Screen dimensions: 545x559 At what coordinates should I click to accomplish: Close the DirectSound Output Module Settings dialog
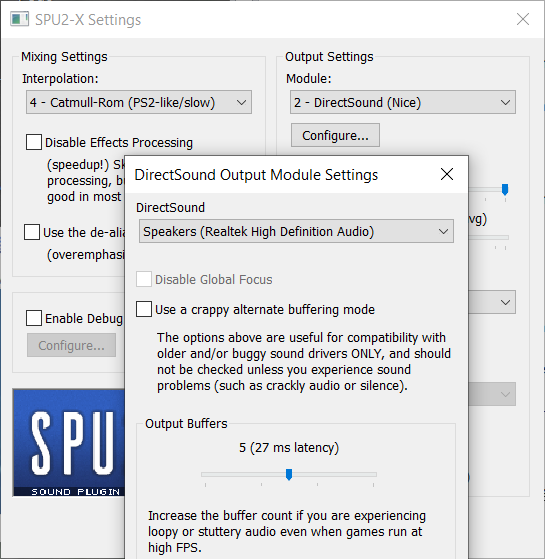pyautogui.click(x=447, y=174)
